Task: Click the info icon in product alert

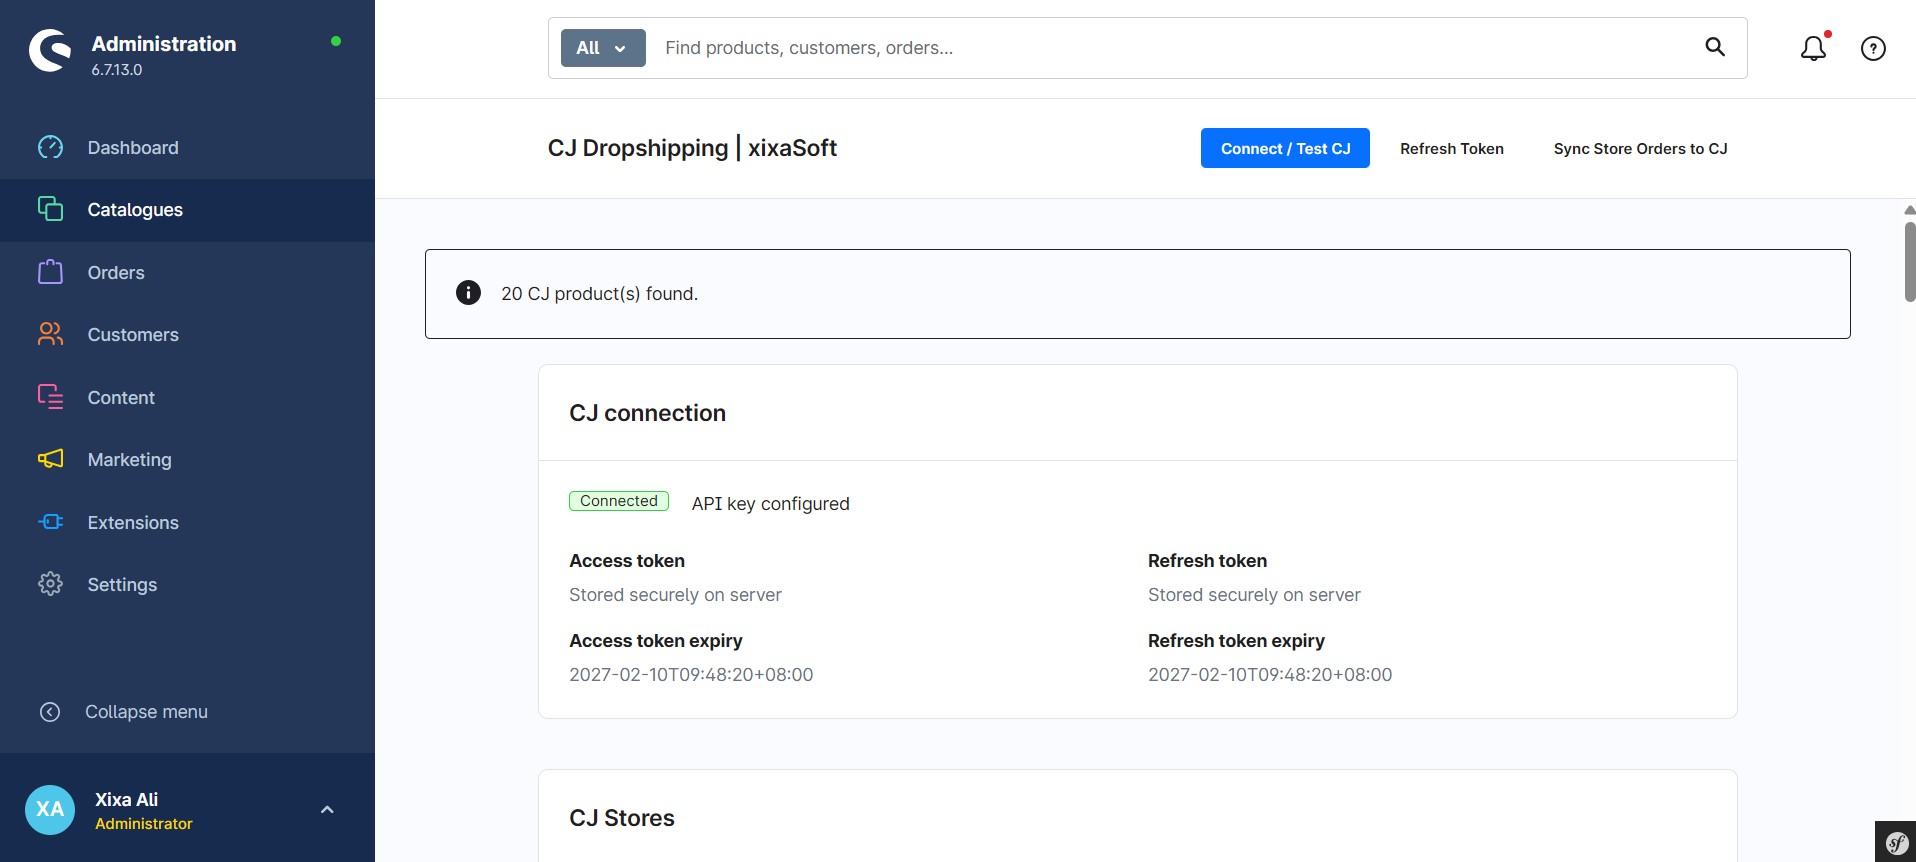Action: point(468,293)
